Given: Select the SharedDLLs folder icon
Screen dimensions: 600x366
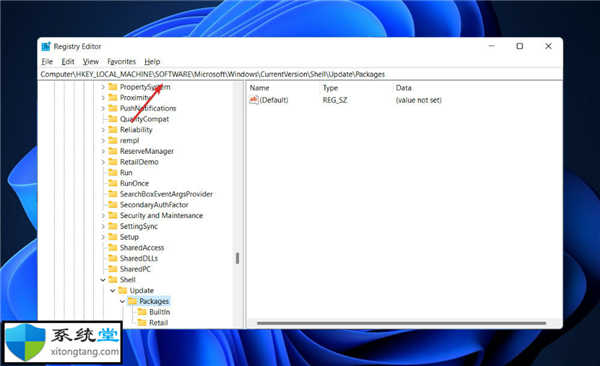Looking at the screenshot, I should pos(112,258).
